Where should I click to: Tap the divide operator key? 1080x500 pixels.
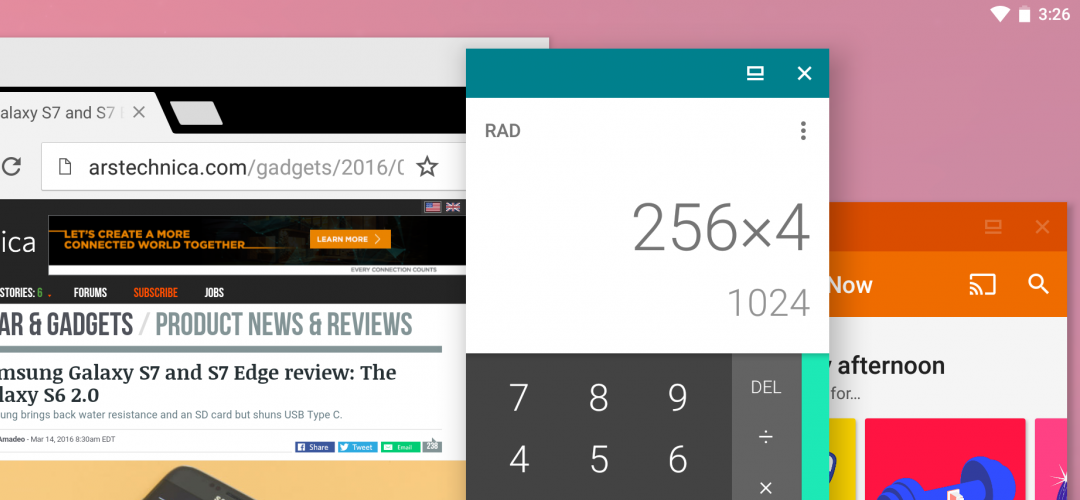coord(766,437)
